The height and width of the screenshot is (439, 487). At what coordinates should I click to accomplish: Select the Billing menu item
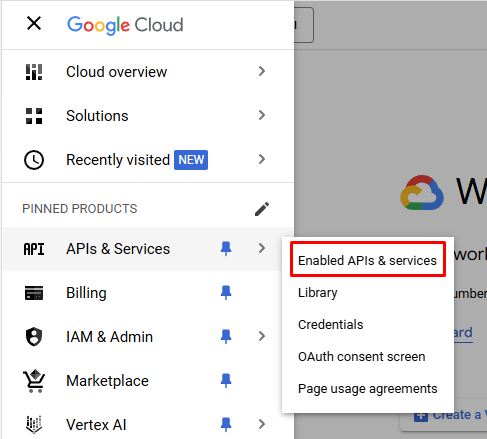[x=148, y=293]
